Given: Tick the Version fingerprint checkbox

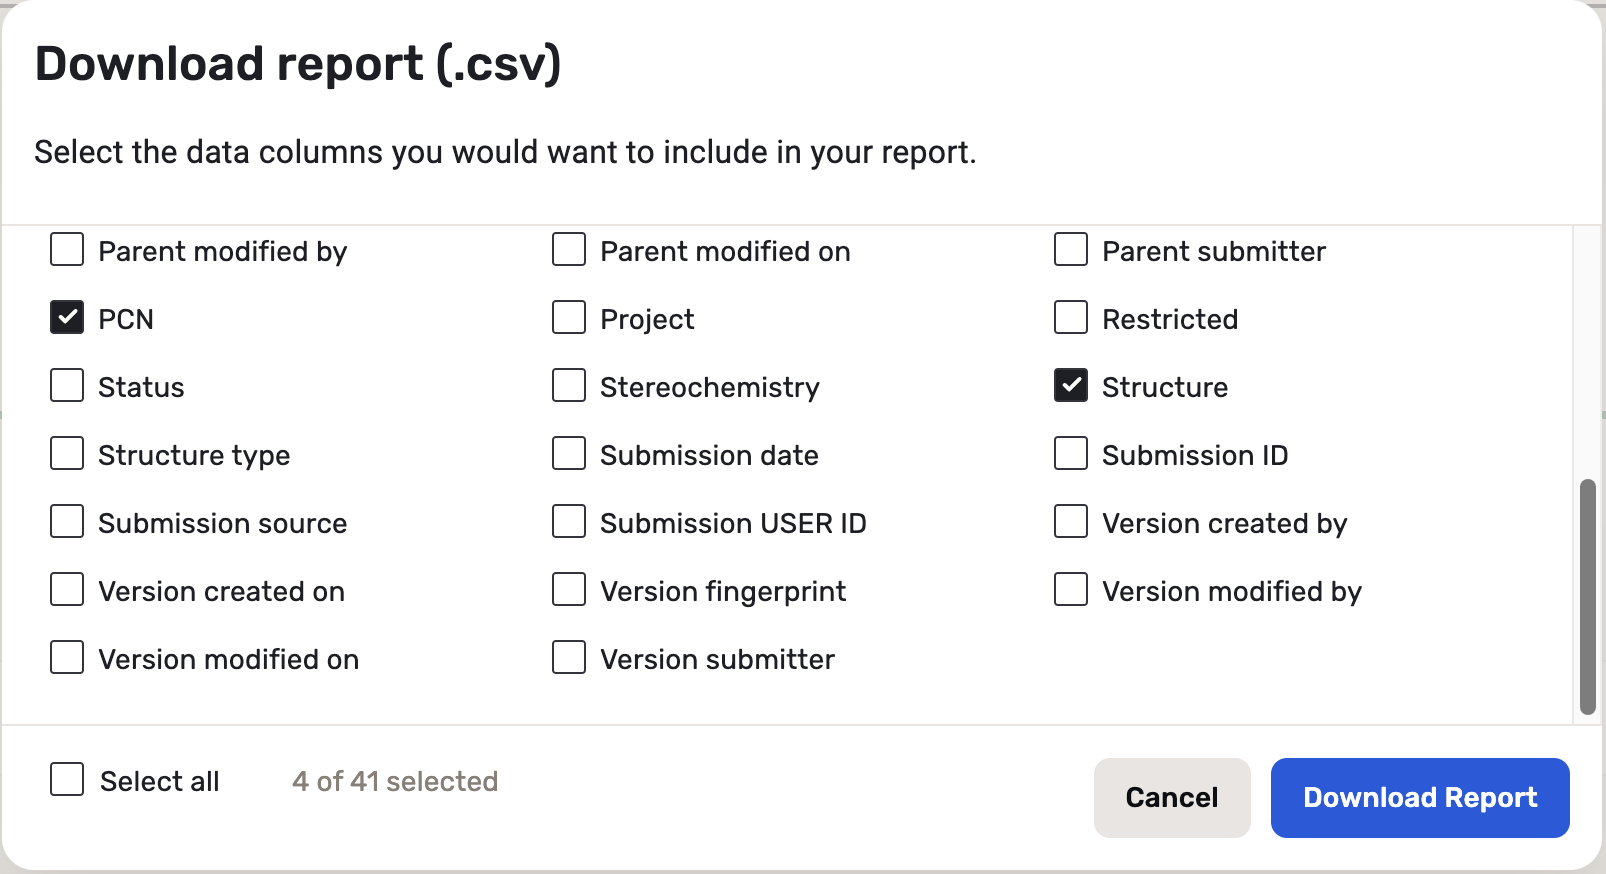Looking at the screenshot, I should tap(569, 590).
